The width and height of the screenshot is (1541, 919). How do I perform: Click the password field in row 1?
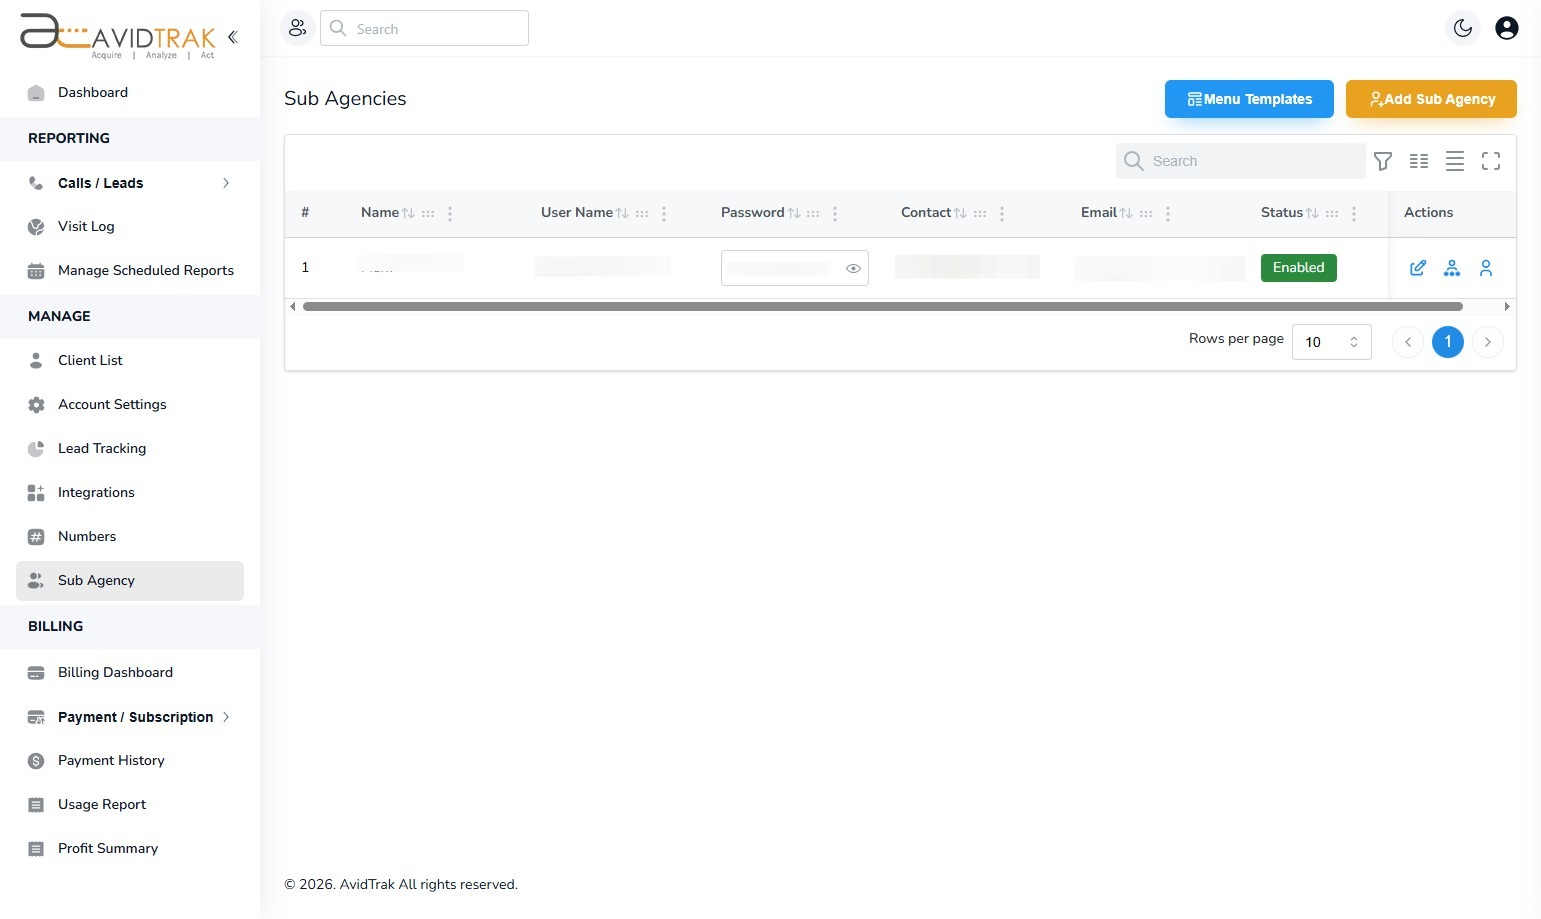[795, 268]
